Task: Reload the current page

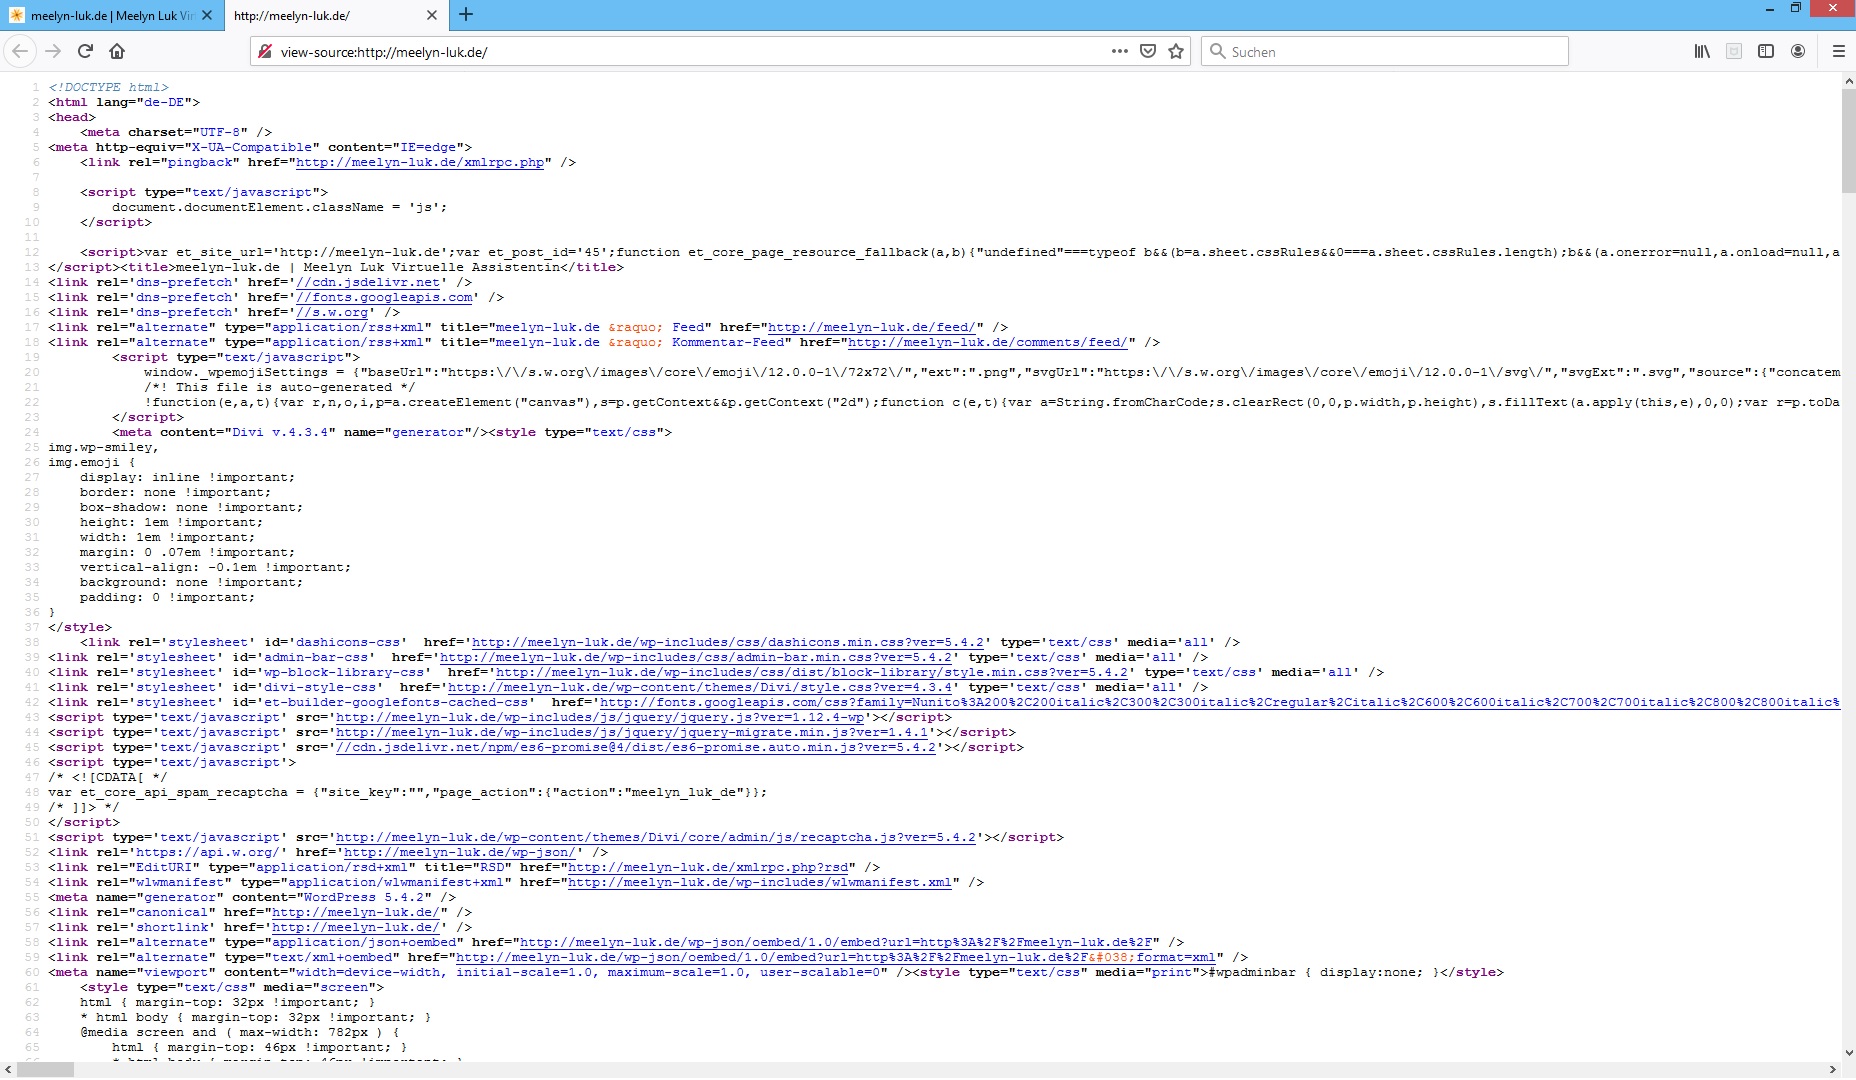Action: point(86,51)
